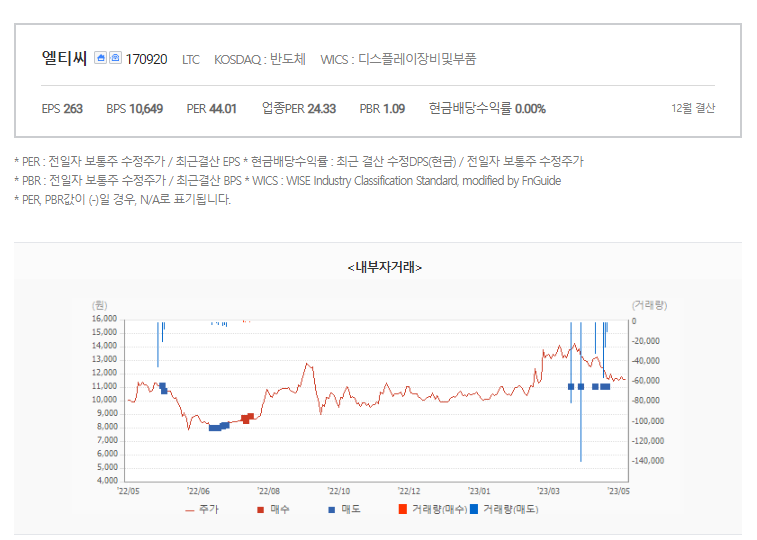Click the '23/05 x-axis label

click(618, 491)
